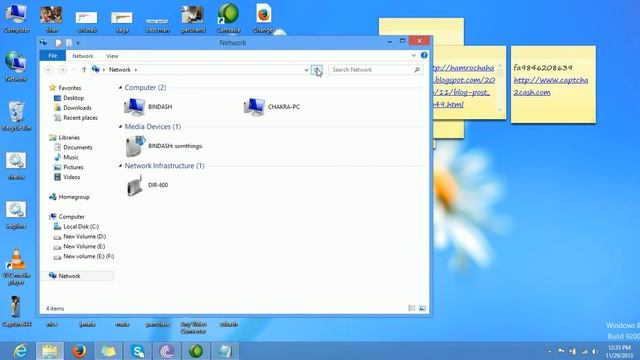Open Computer desktop icon

coord(16,18)
